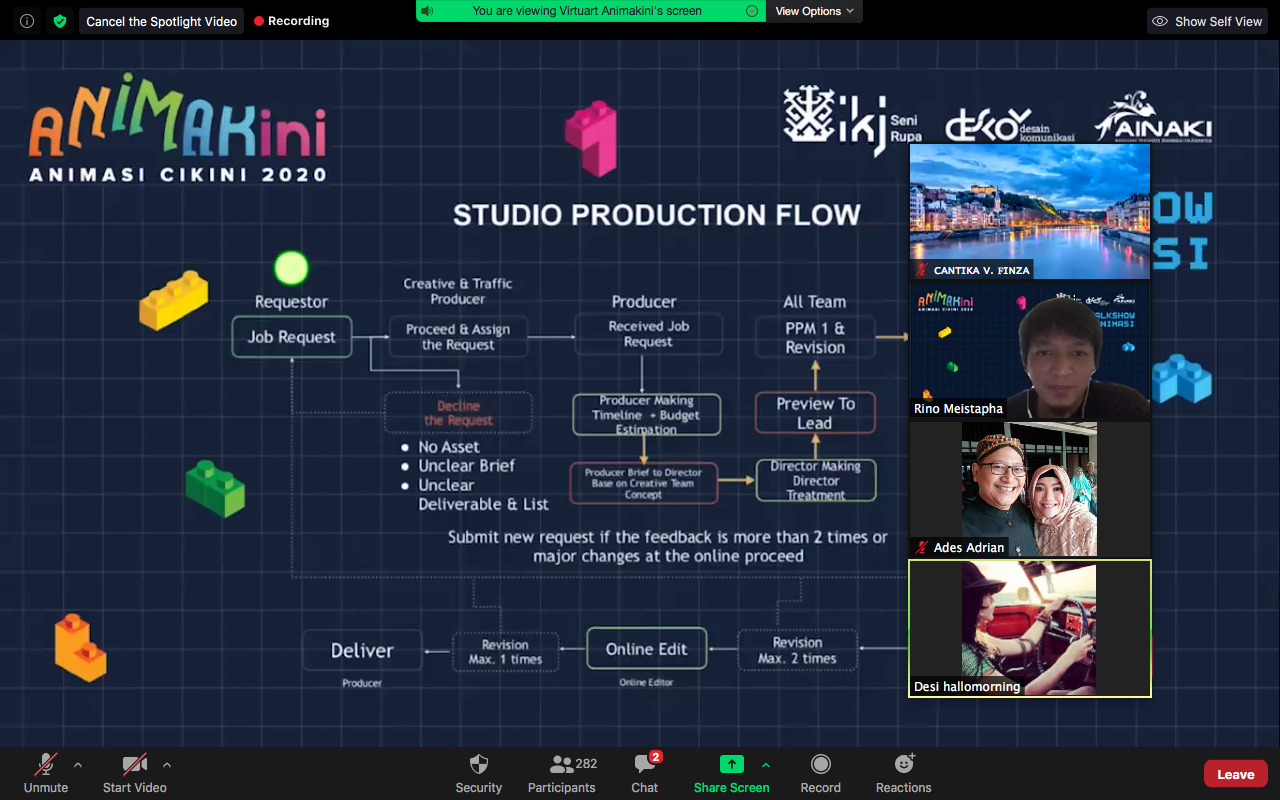Click the green Share Screen button

pos(732,773)
